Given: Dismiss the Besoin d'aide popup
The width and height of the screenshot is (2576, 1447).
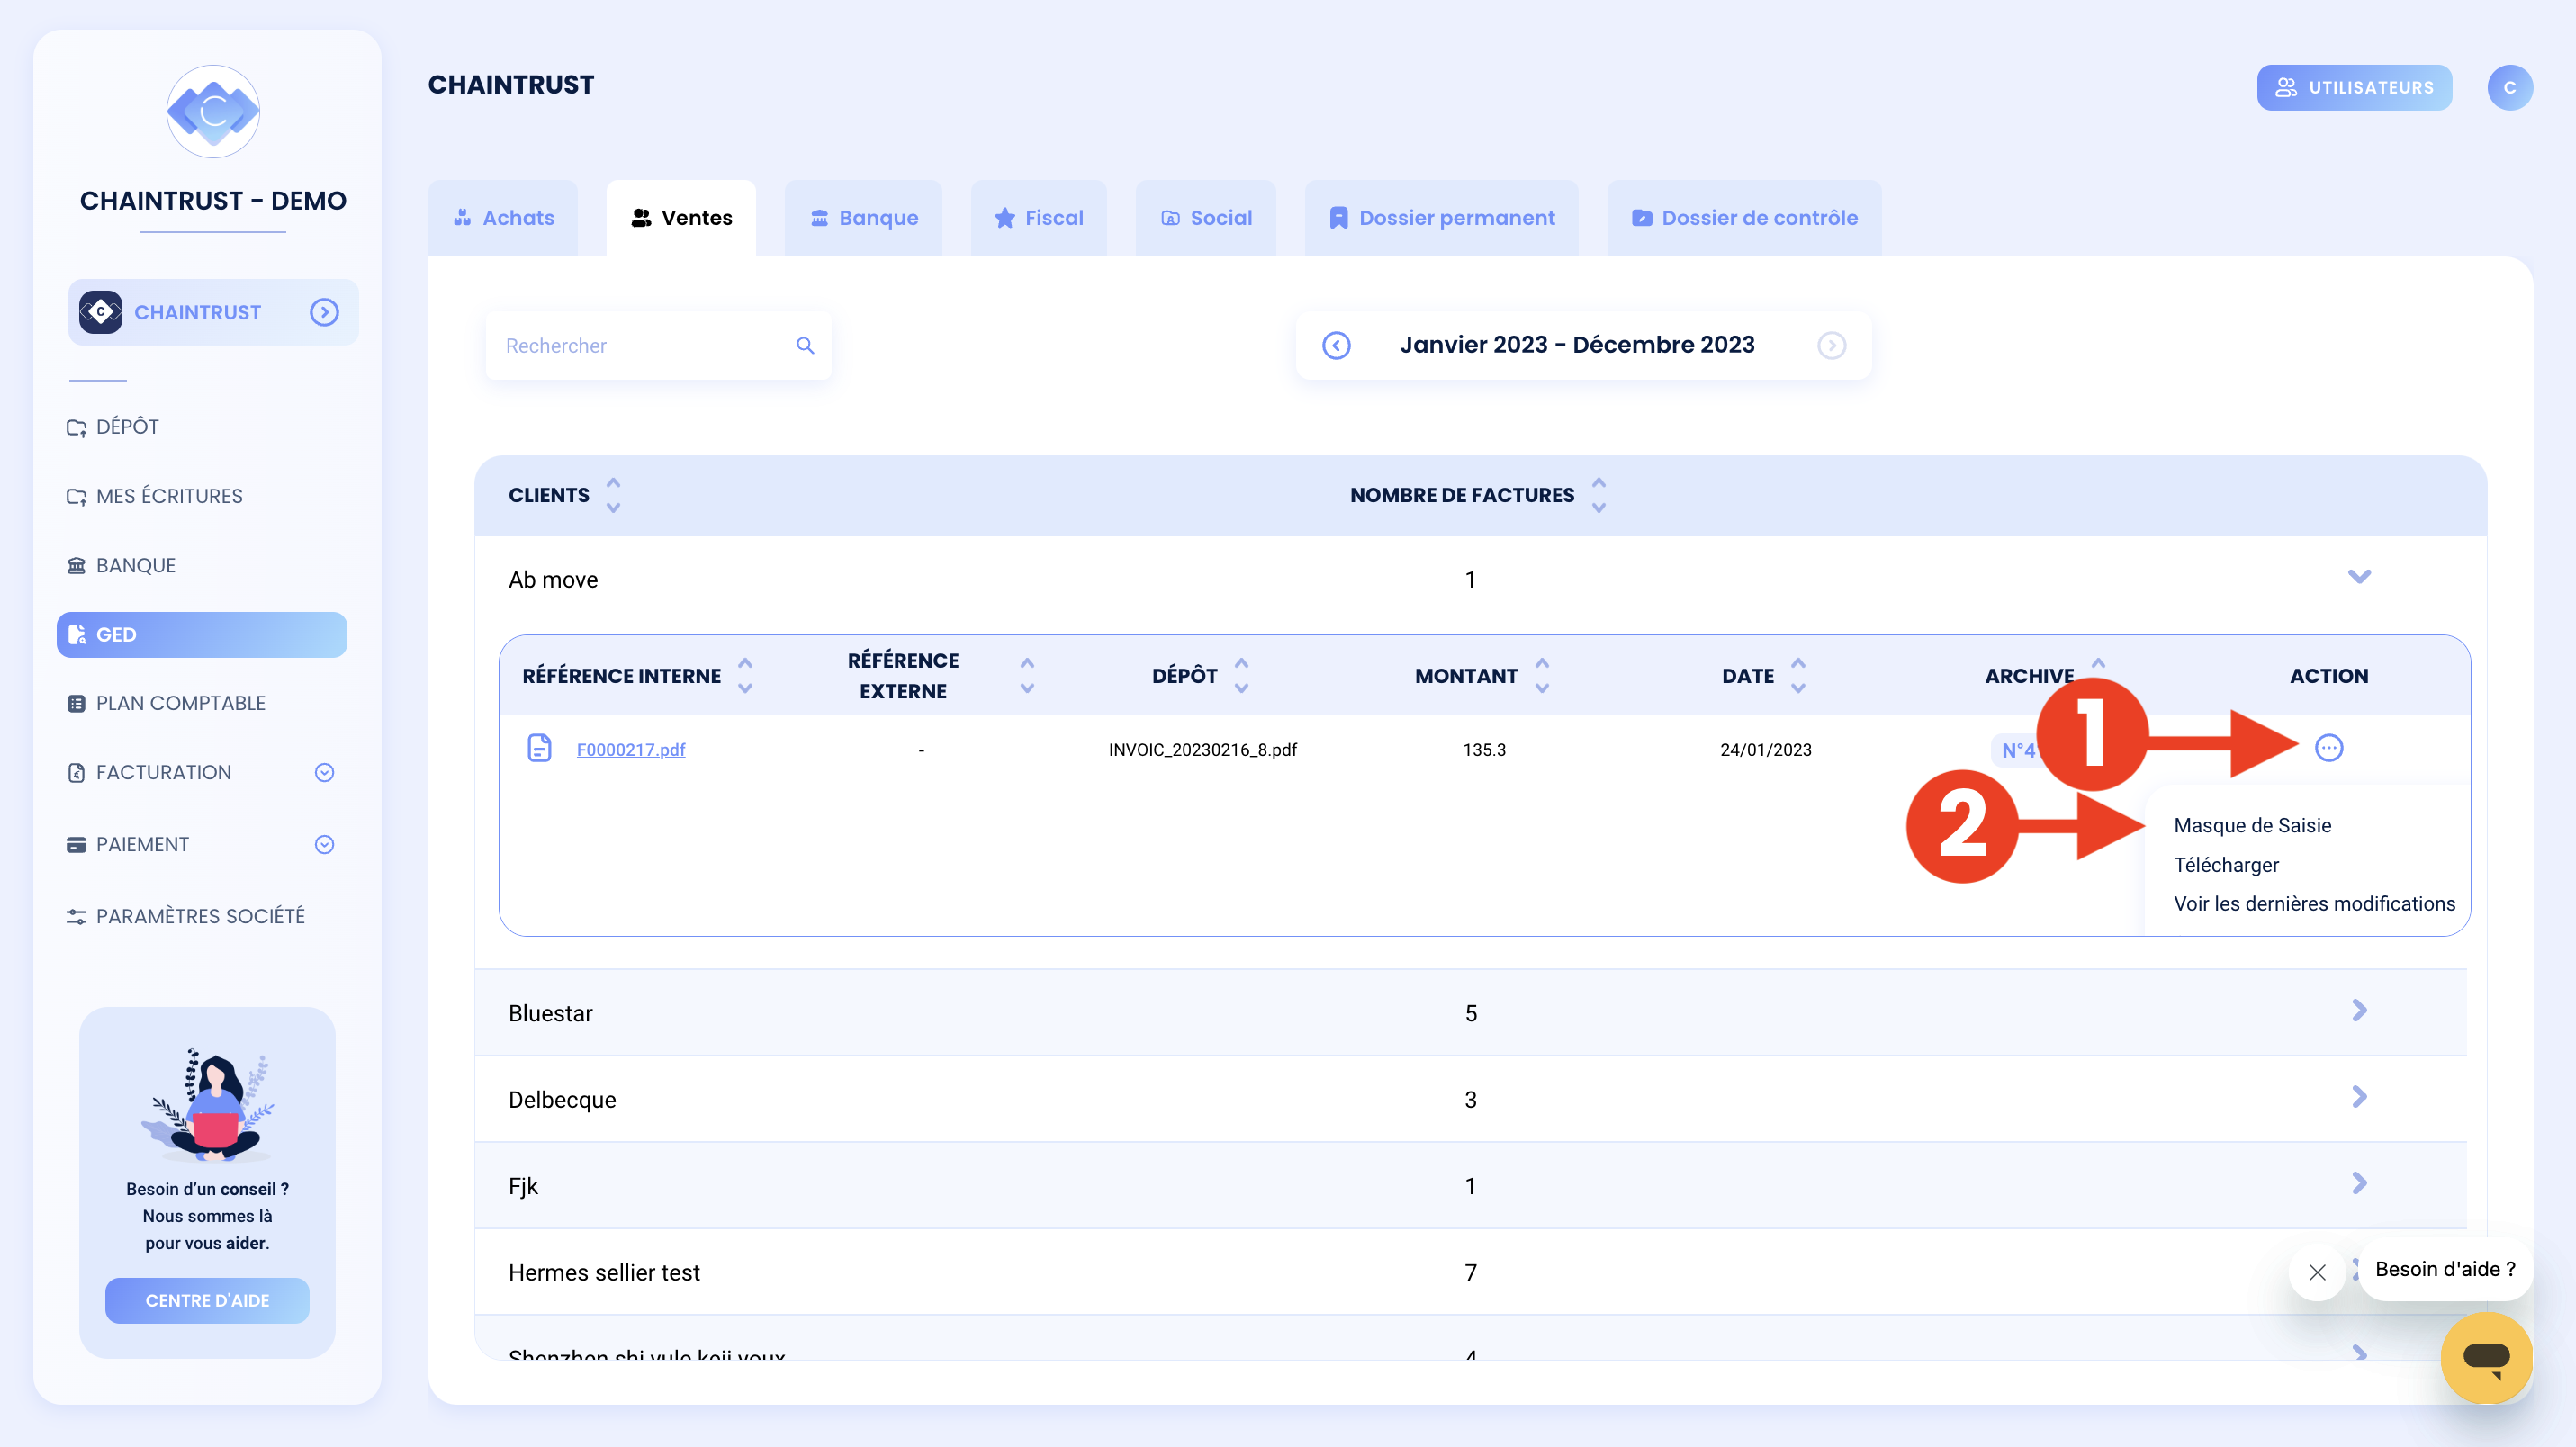Looking at the screenshot, I should 2317,1272.
